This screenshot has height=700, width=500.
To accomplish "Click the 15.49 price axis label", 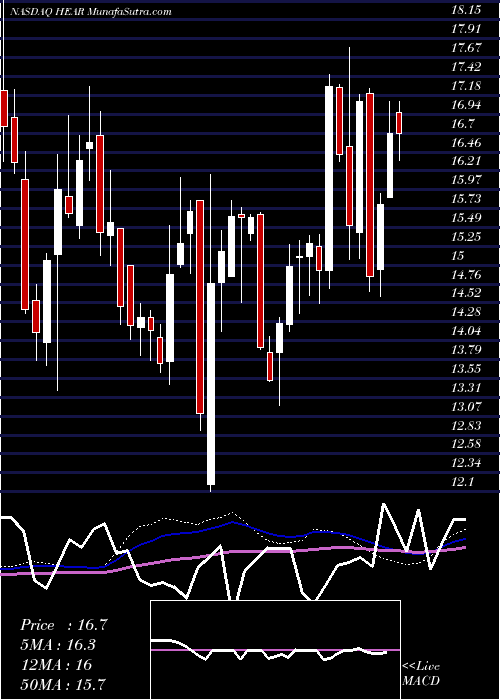I will pyautogui.click(x=466, y=218).
